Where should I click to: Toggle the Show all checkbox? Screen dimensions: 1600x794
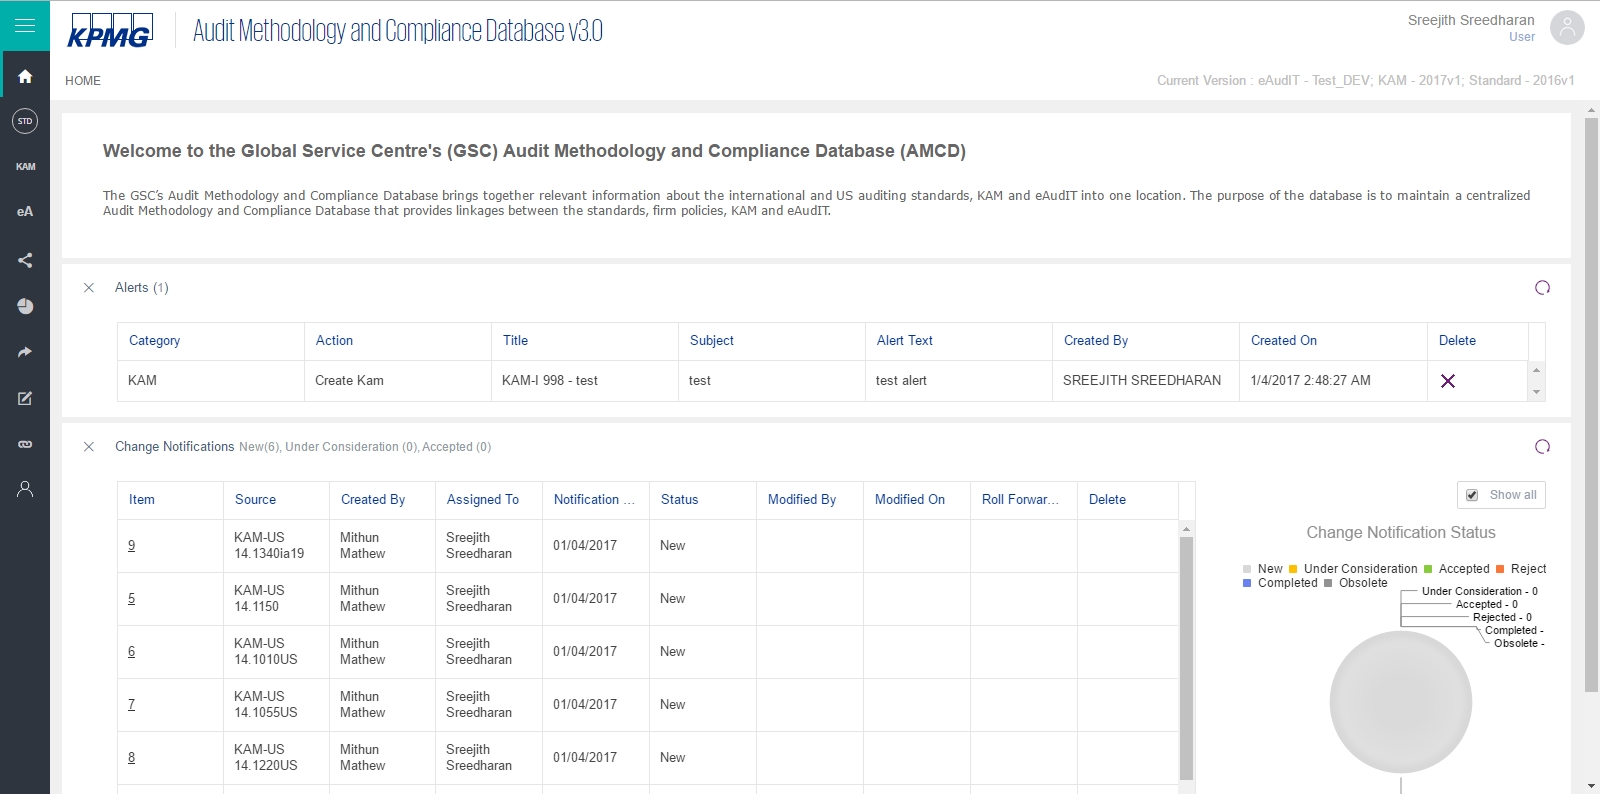[x=1472, y=495]
